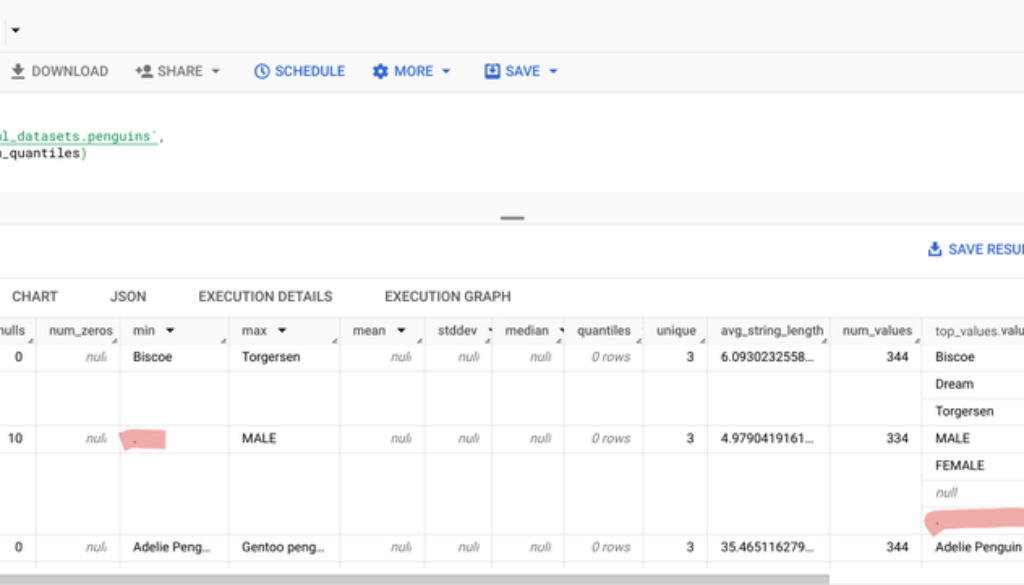Open the mean column sort menu

click(x=401, y=330)
